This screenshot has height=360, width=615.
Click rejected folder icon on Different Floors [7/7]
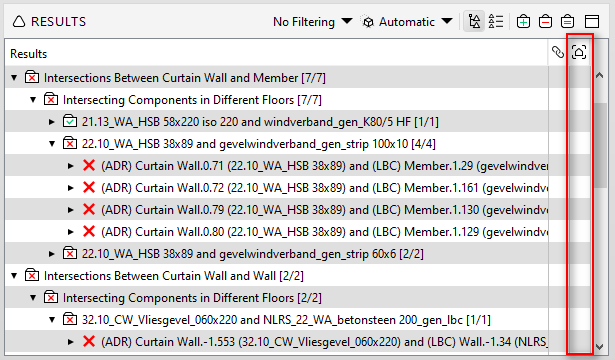(51, 99)
